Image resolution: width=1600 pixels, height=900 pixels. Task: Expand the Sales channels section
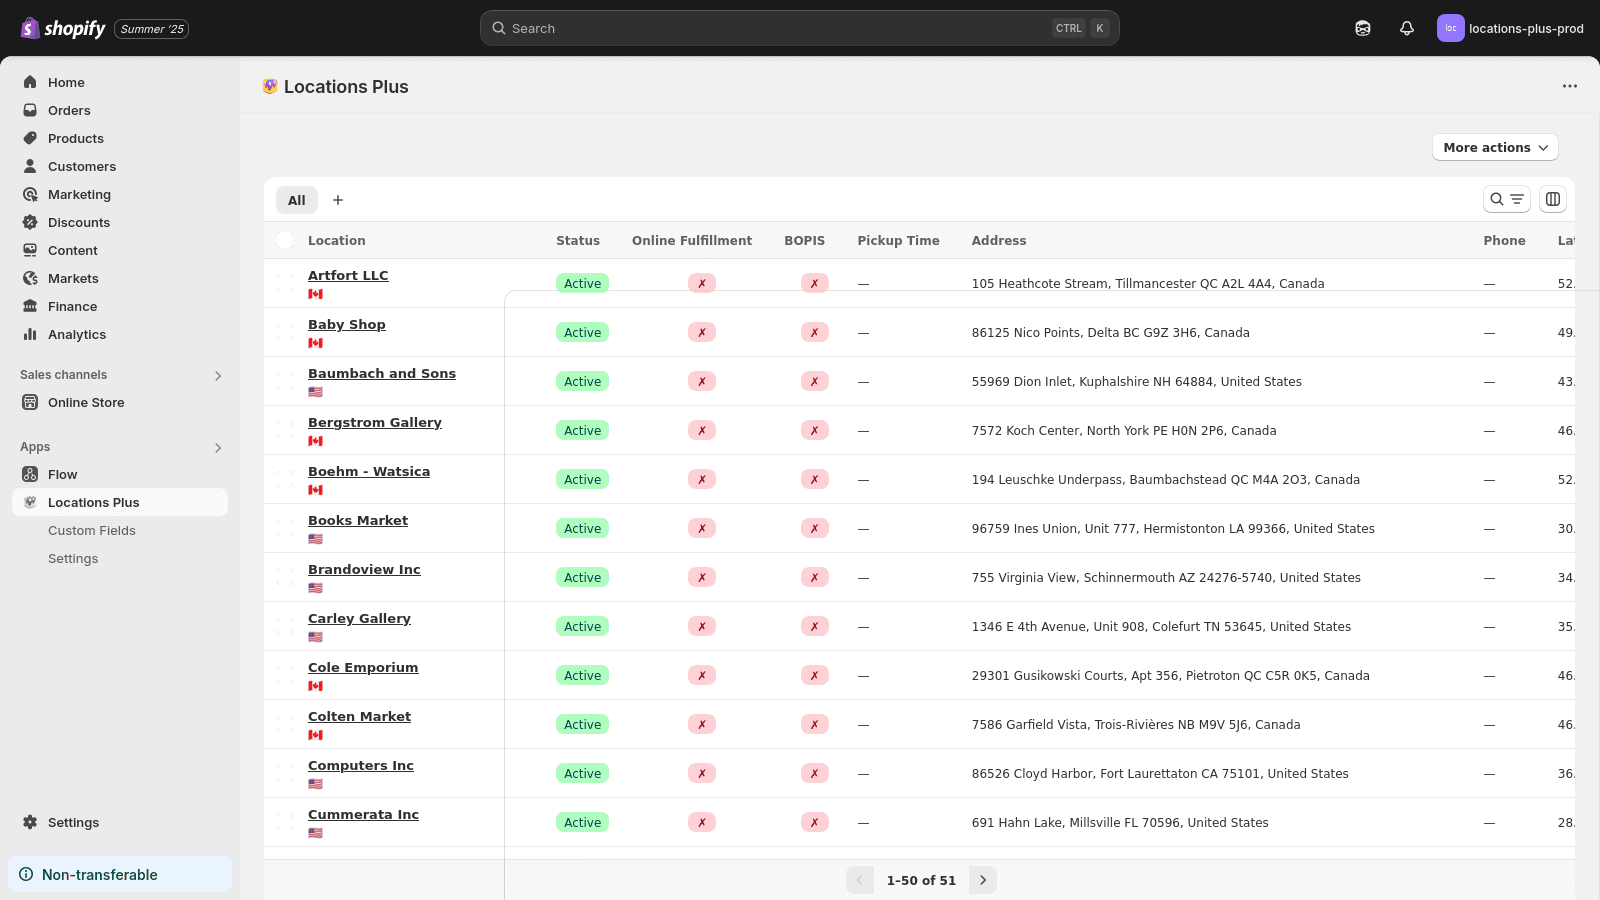[218, 375]
